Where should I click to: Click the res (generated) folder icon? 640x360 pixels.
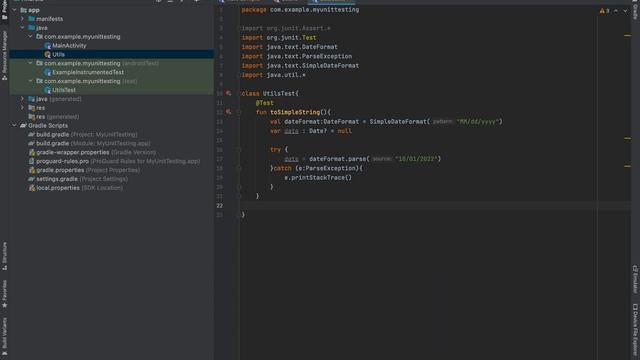point(31,117)
